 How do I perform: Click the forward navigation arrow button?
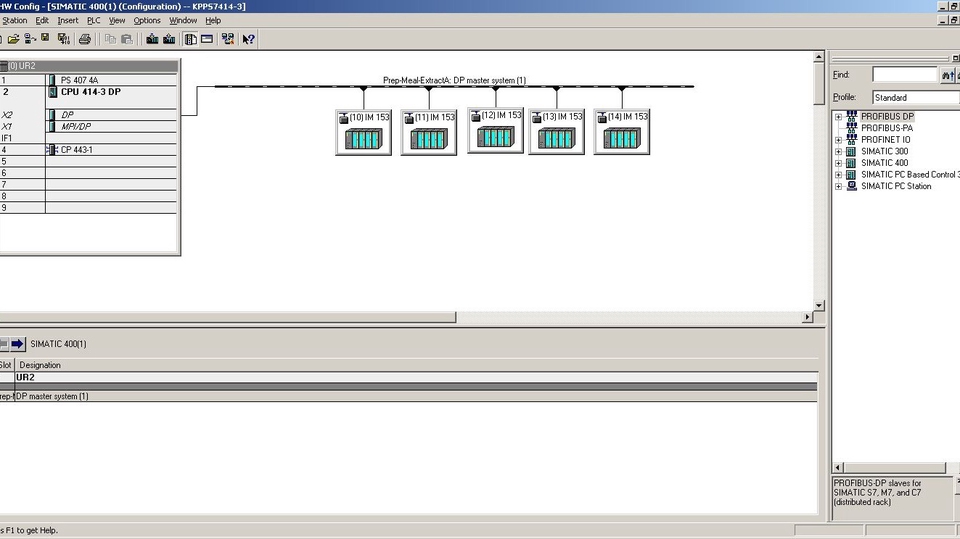coord(17,344)
